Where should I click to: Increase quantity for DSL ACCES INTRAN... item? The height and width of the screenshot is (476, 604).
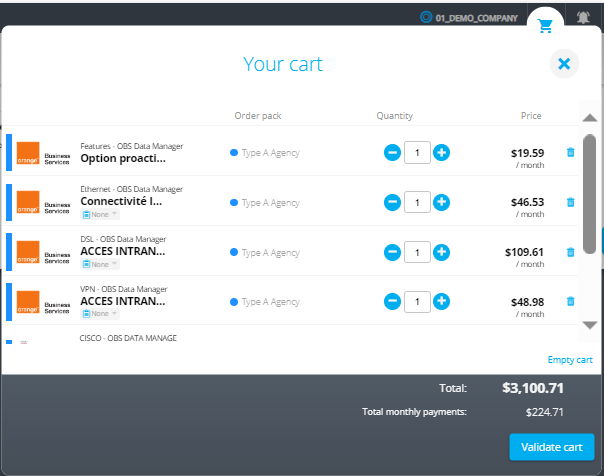(441, 252)
